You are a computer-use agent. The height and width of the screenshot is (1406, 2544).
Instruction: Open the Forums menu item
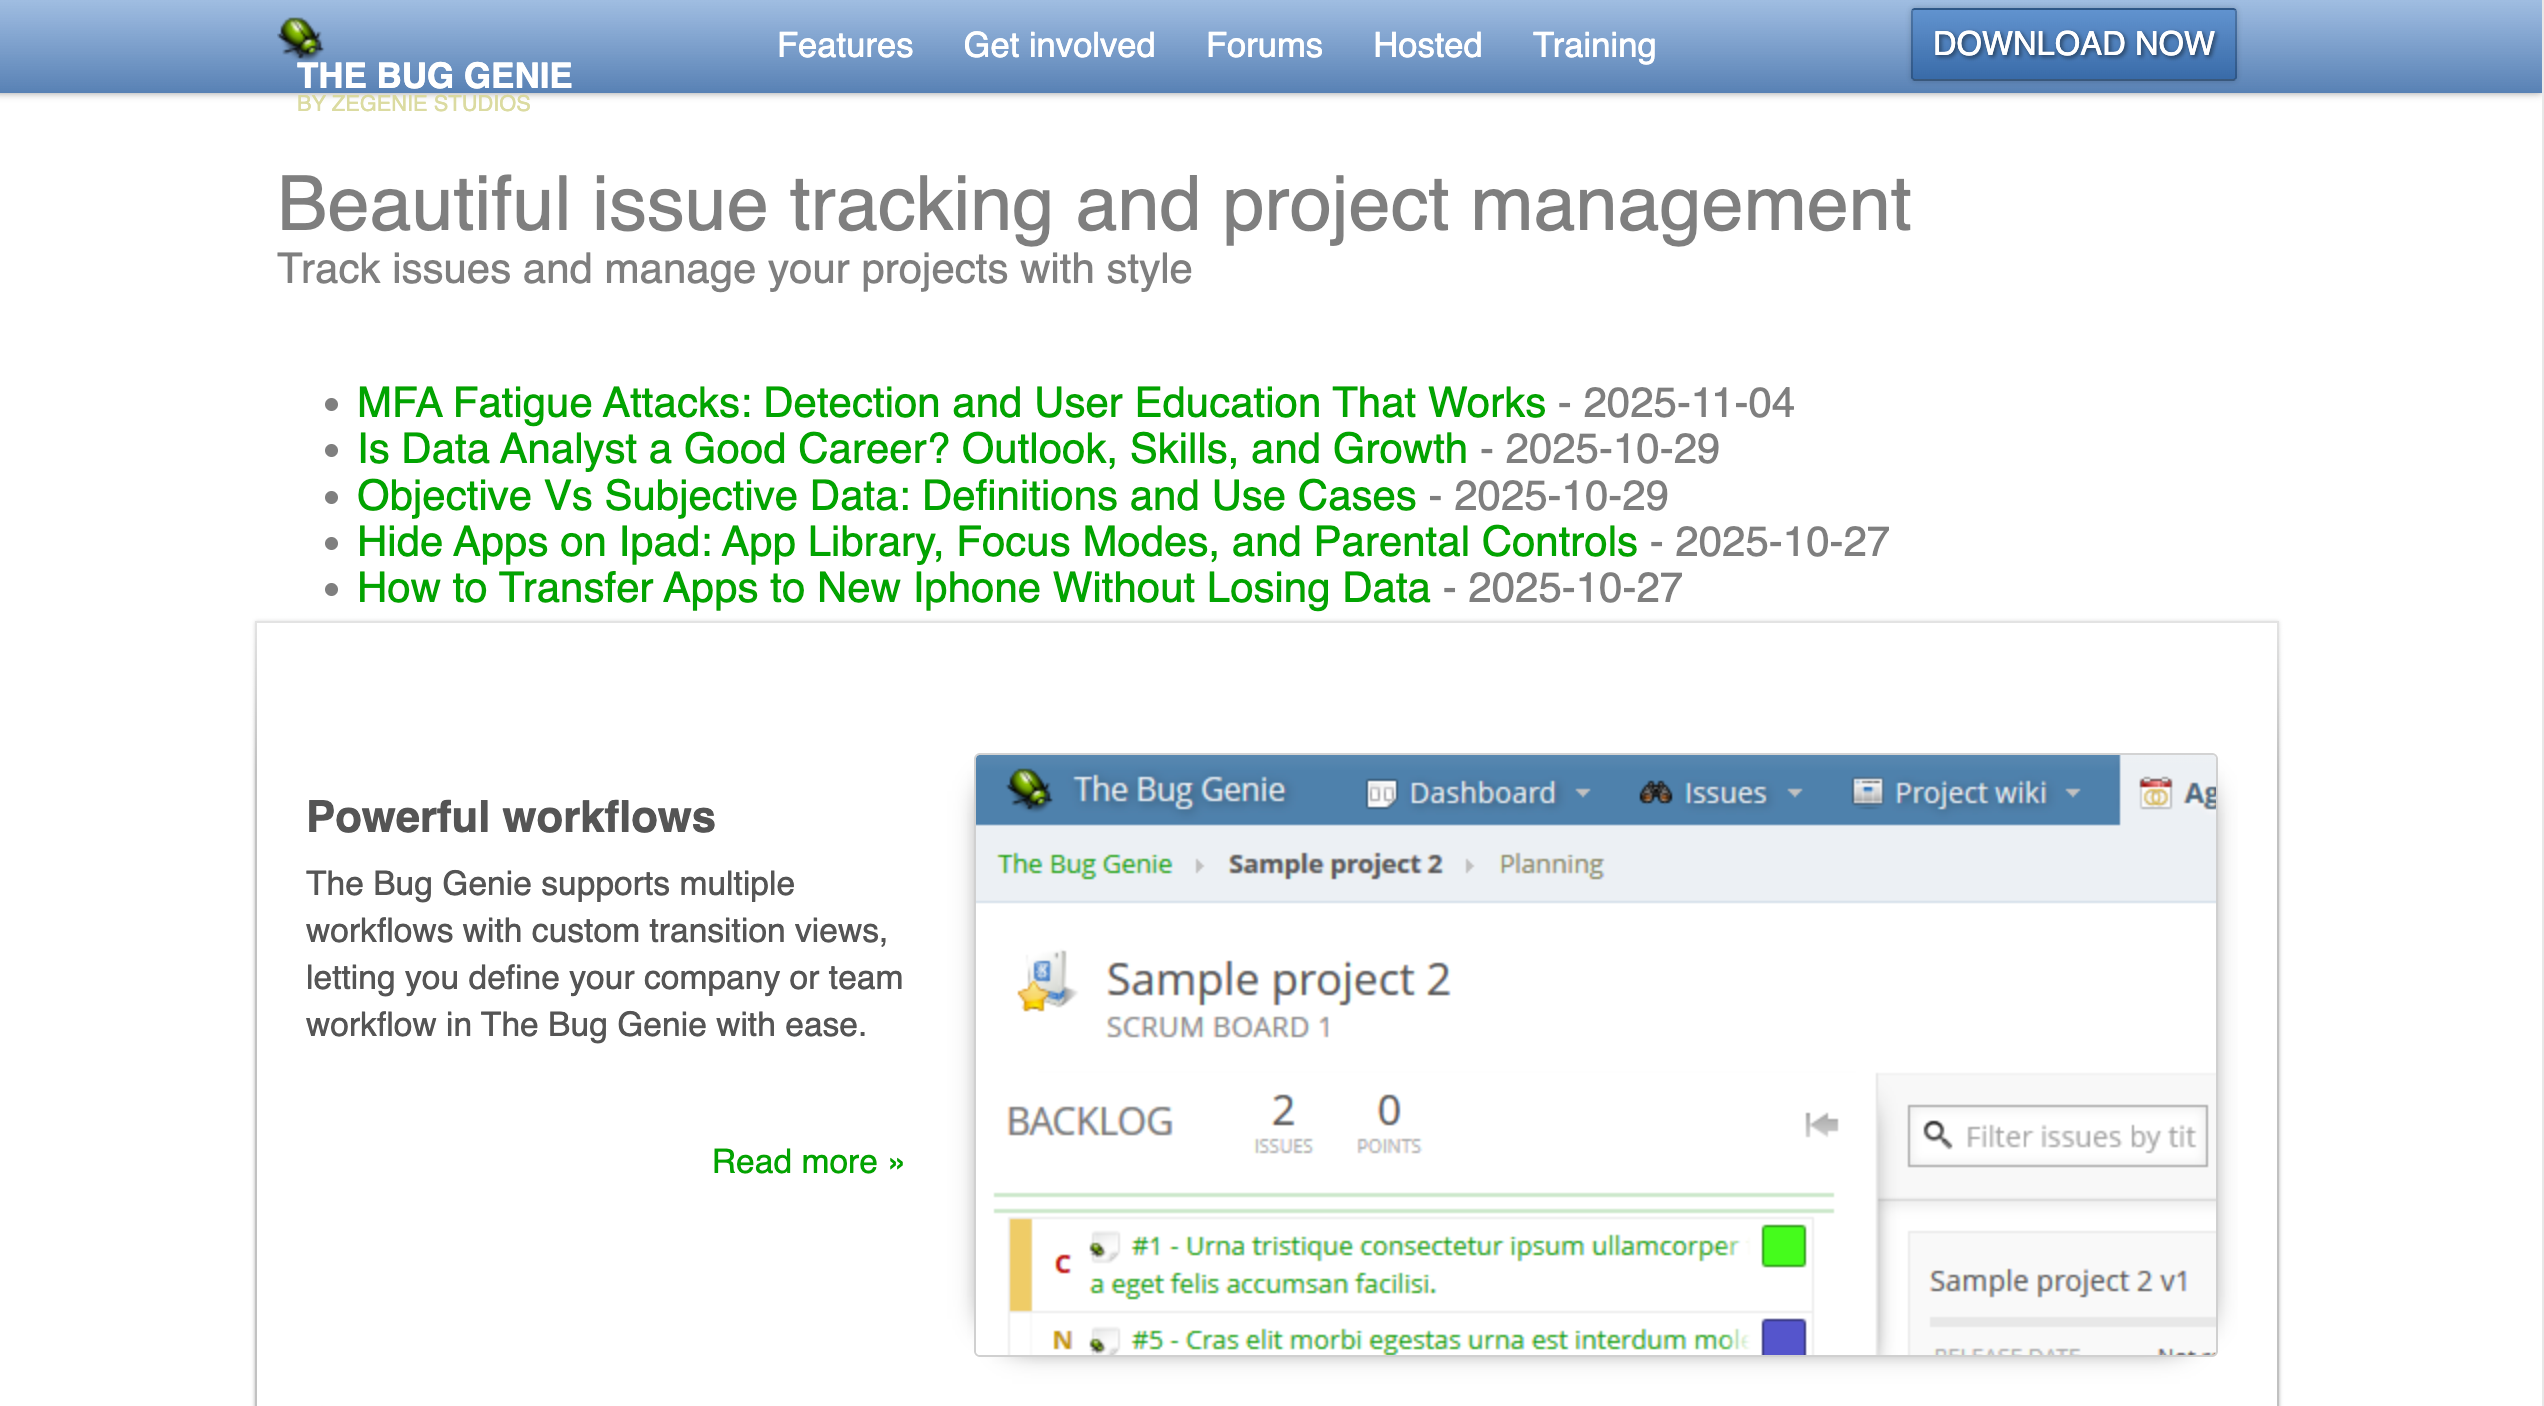click(1264, 45)
